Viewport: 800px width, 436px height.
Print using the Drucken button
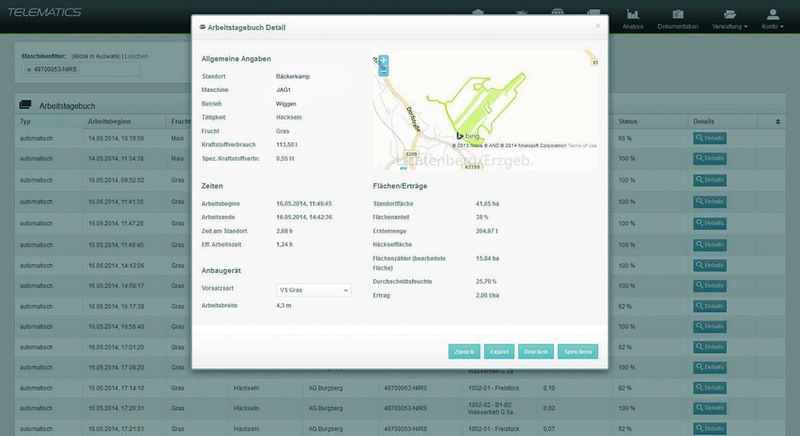[534, 351]
